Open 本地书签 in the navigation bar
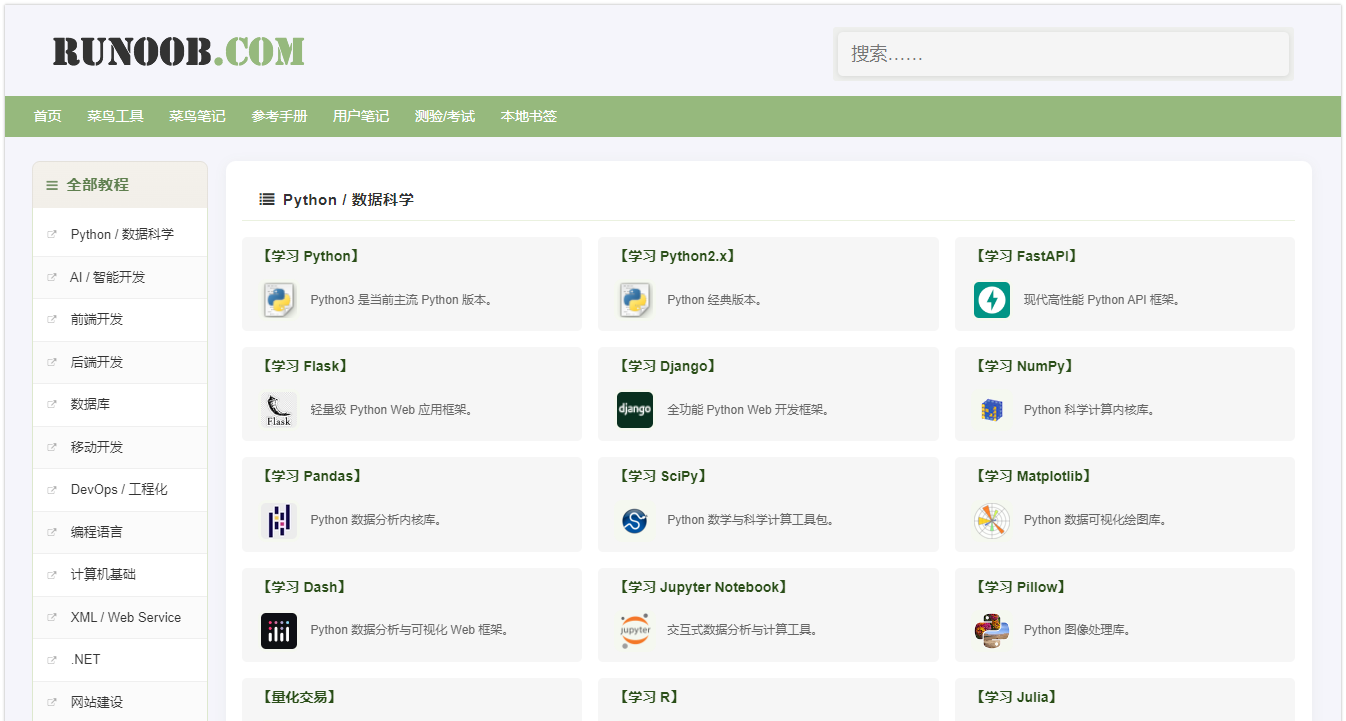This screenshot has height=721, width=1346. (x=529, y=116)
